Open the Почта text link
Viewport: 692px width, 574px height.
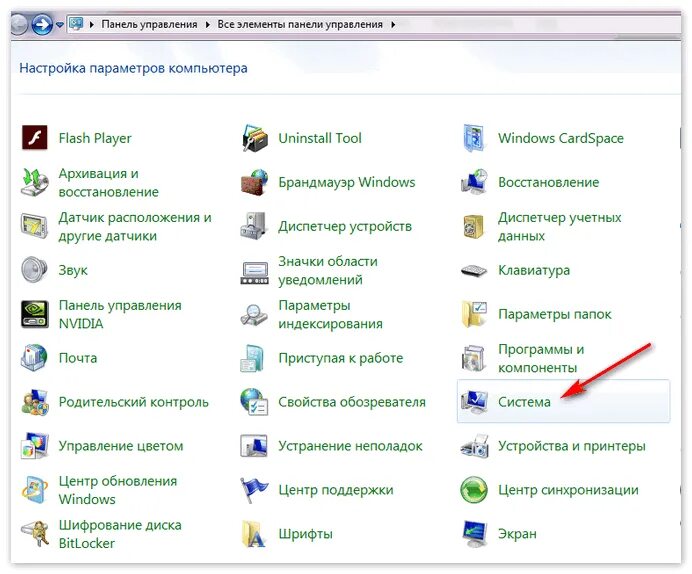[78, 358]
